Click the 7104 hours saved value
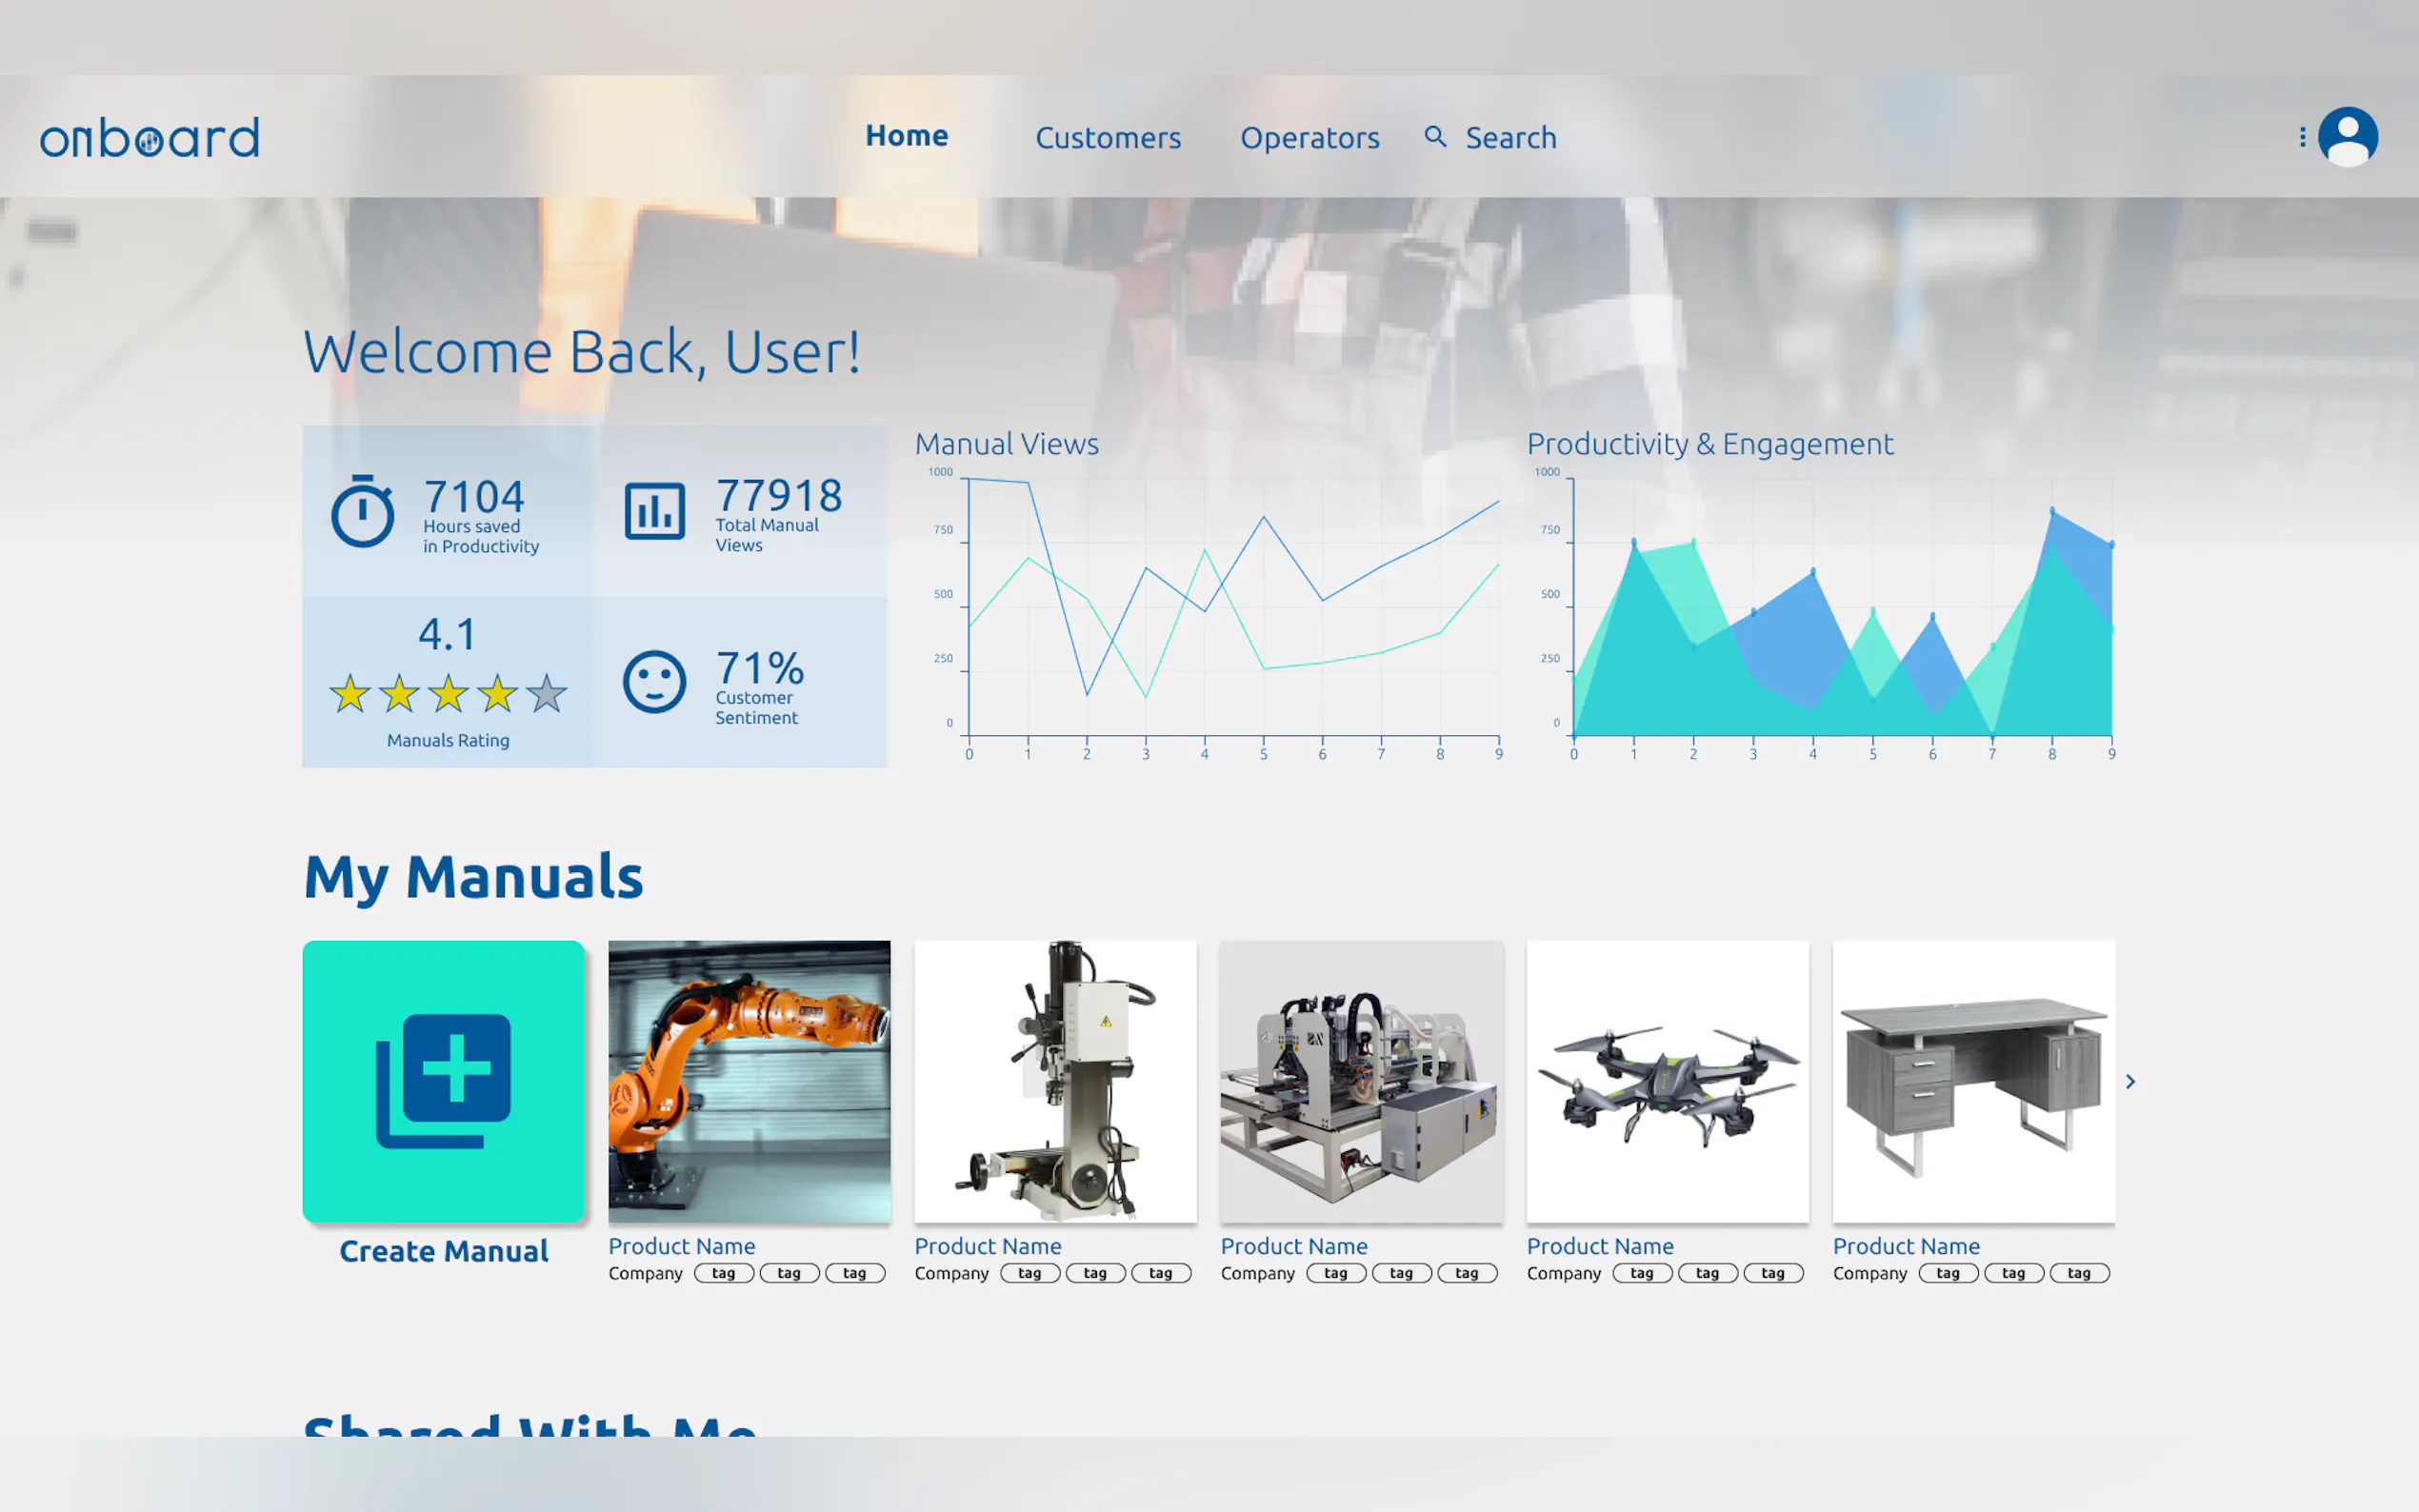 coord(474,496)
